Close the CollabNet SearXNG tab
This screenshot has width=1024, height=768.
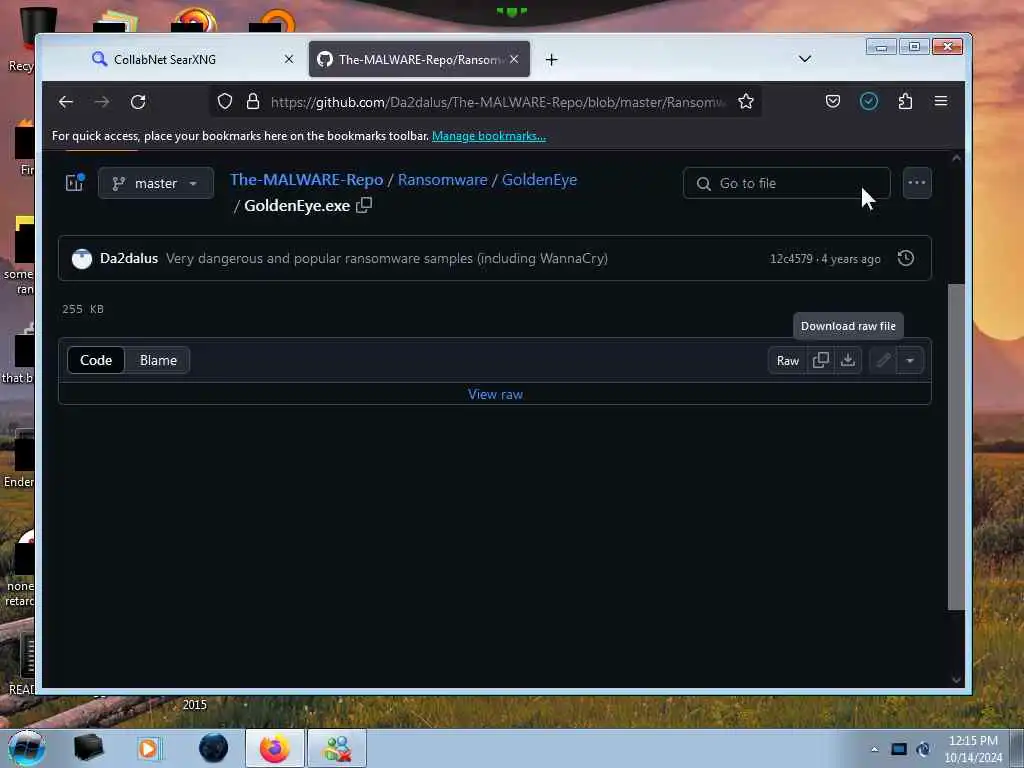pyautogui.click(x=289, y=59)
